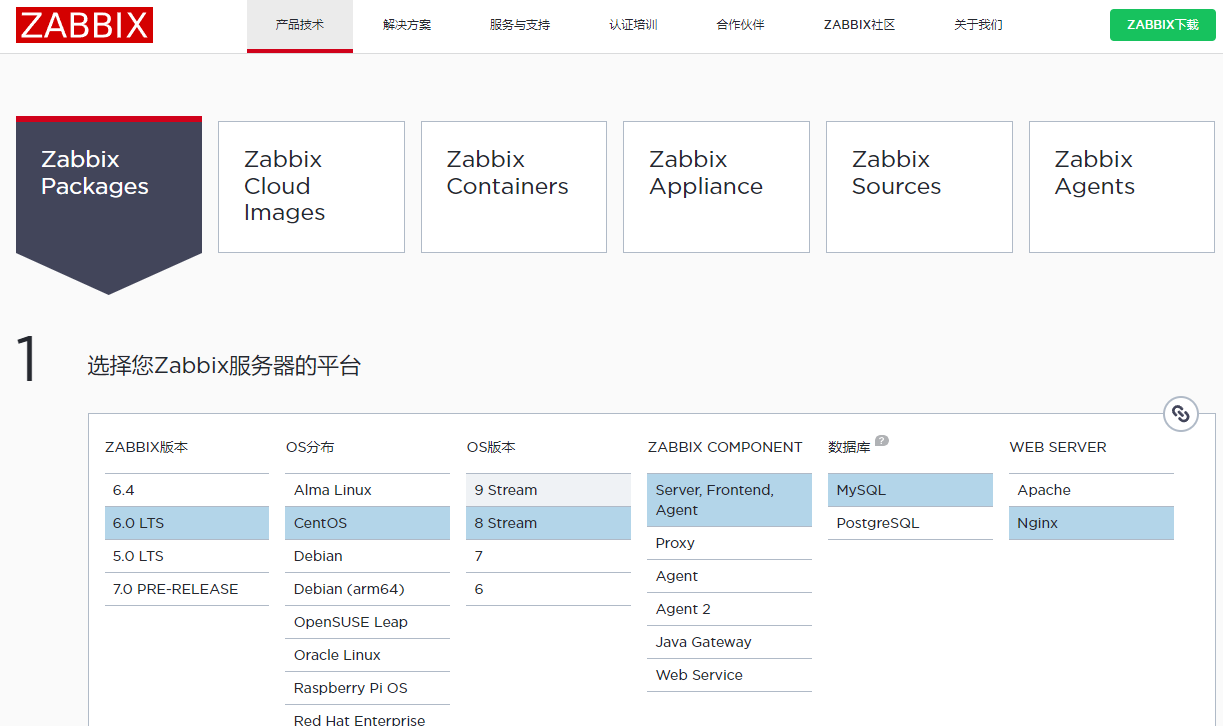Switch to Zabbix Appliance tab
Viewport: 1223px width, 726px height.
coord(716,187)
